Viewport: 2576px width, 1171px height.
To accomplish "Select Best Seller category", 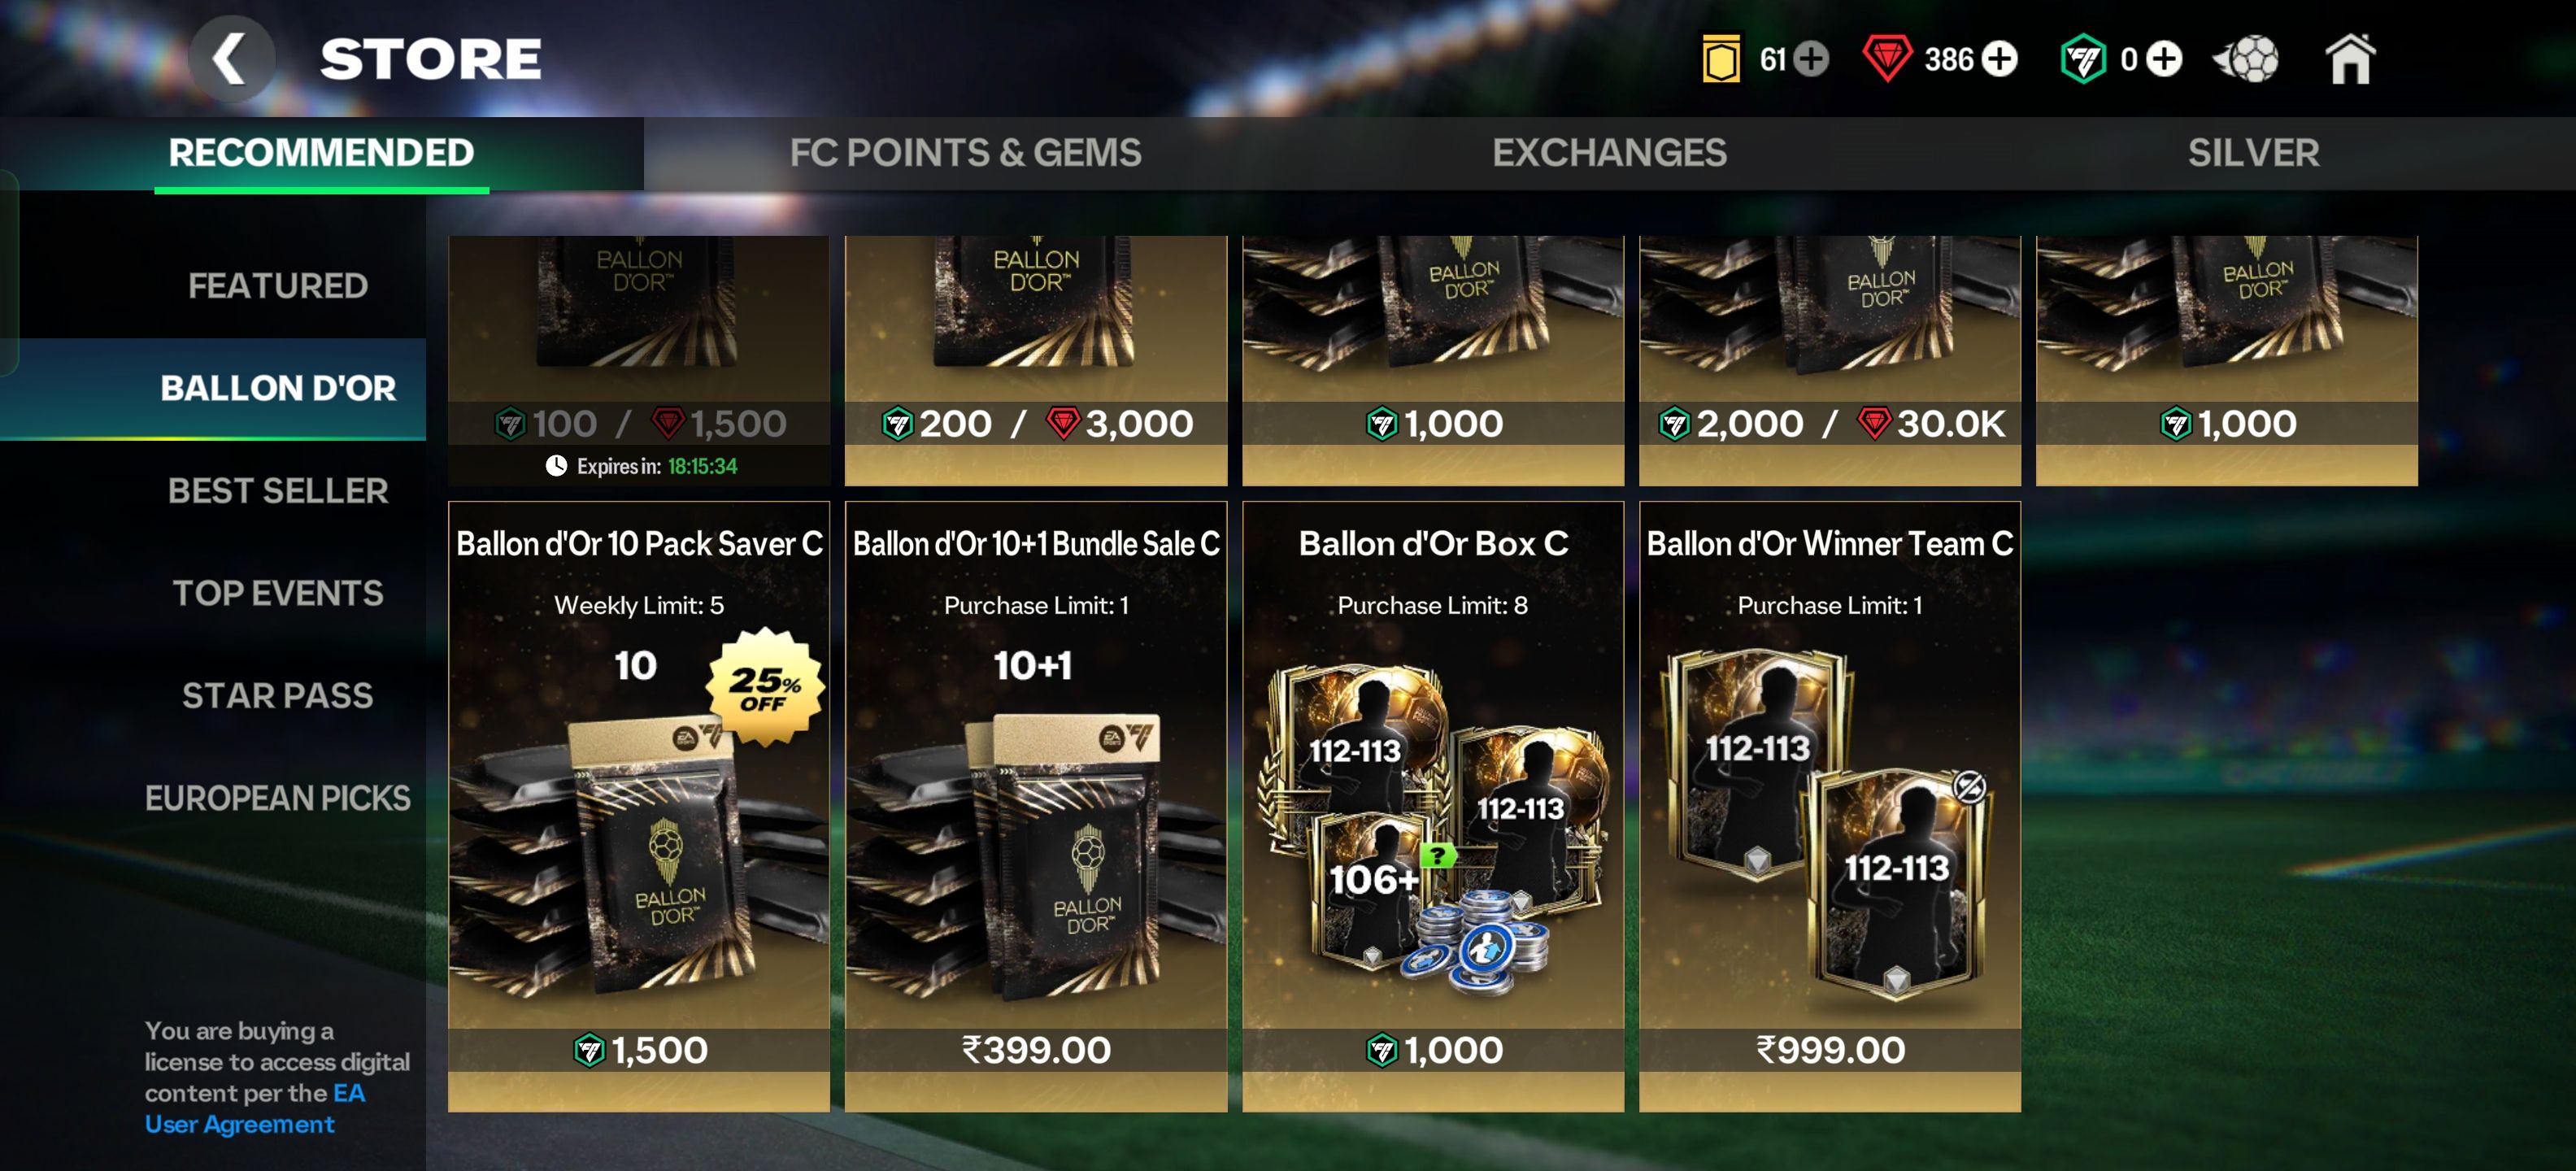I will tap(278, 491).
